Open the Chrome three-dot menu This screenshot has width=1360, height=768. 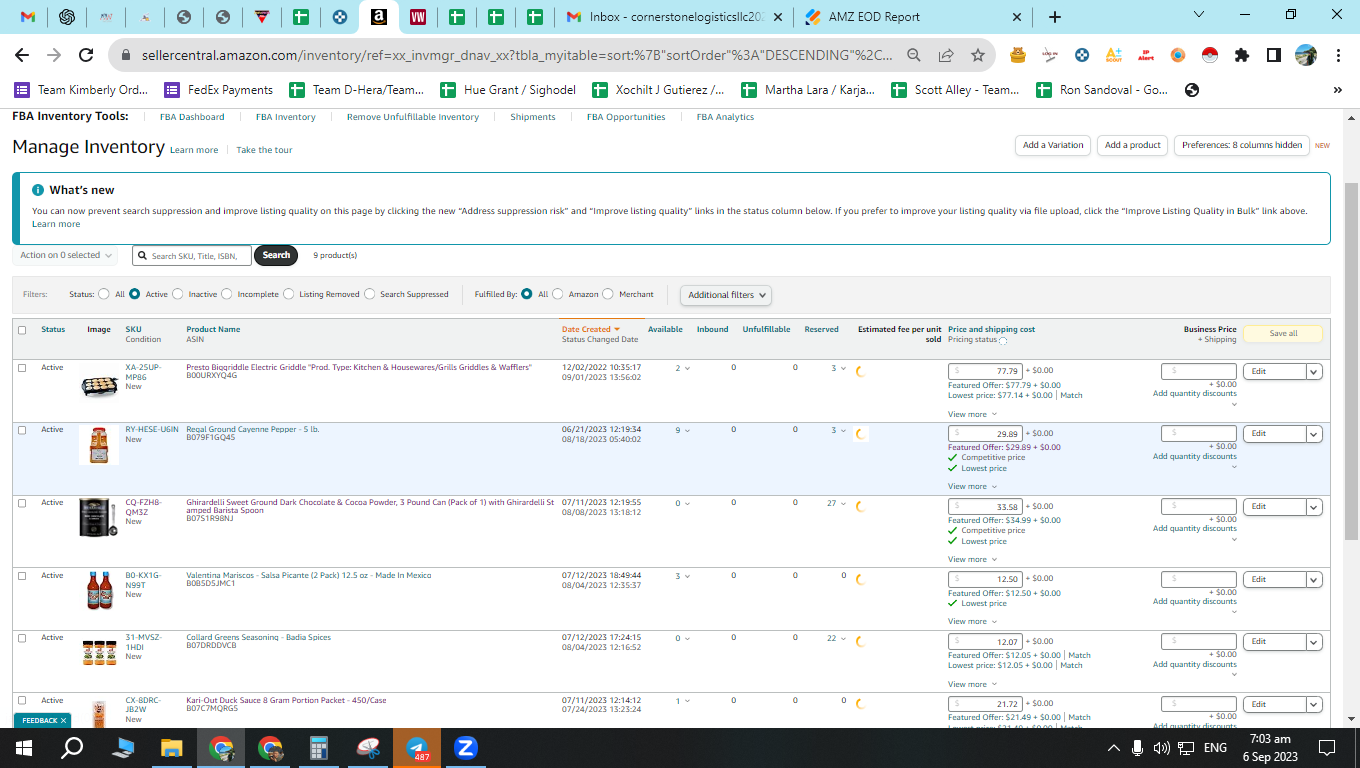click(x=1339, y=55)
